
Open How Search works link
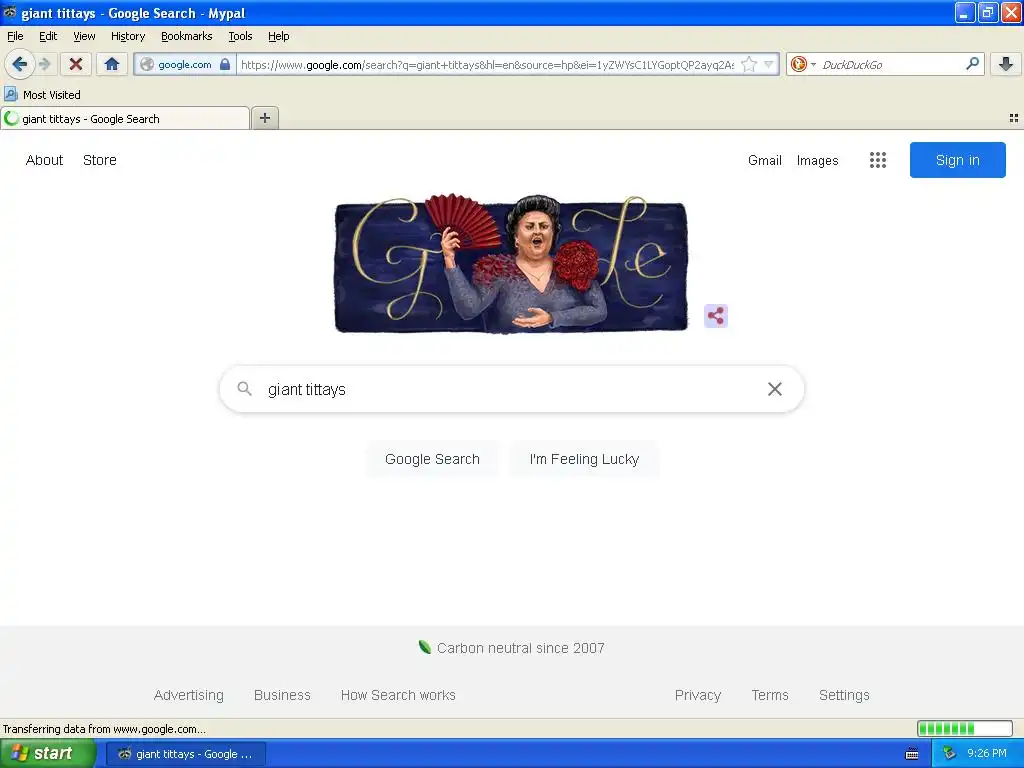coord(398,695)
